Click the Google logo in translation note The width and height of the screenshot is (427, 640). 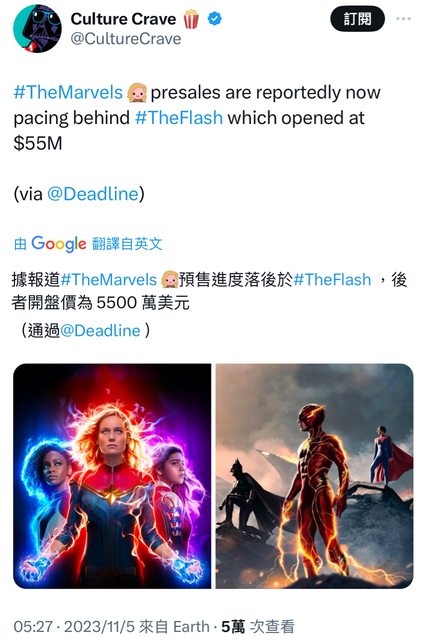click(59, 244)
